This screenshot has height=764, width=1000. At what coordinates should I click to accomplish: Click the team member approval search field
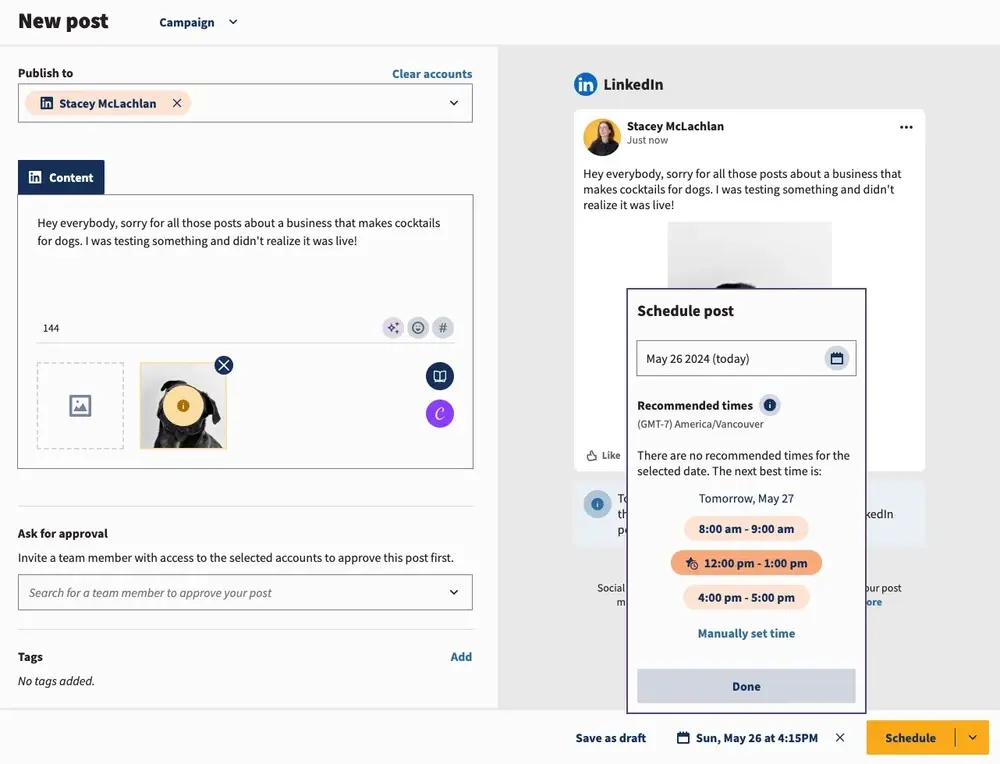coord(244,592)
